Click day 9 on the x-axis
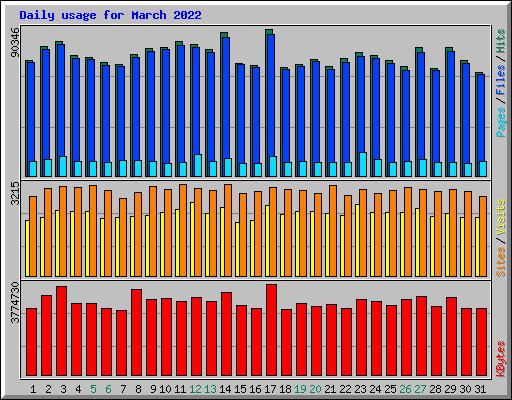The image size is (512, 400). click(x=153, y=389)
